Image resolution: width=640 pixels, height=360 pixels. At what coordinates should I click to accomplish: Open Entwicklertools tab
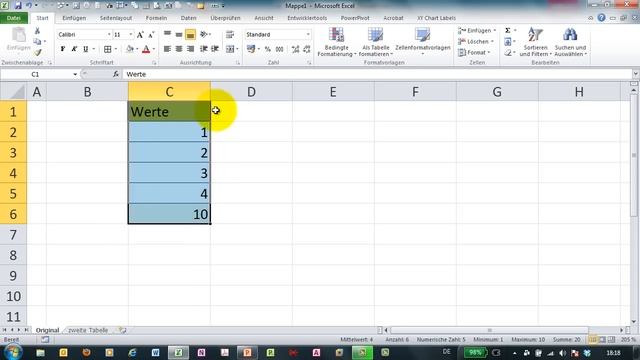(x=307, y=18)
